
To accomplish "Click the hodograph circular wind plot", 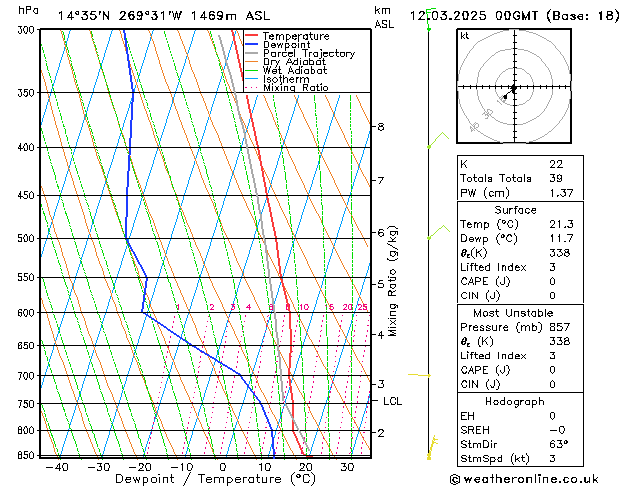I will [x=513, y=89].
